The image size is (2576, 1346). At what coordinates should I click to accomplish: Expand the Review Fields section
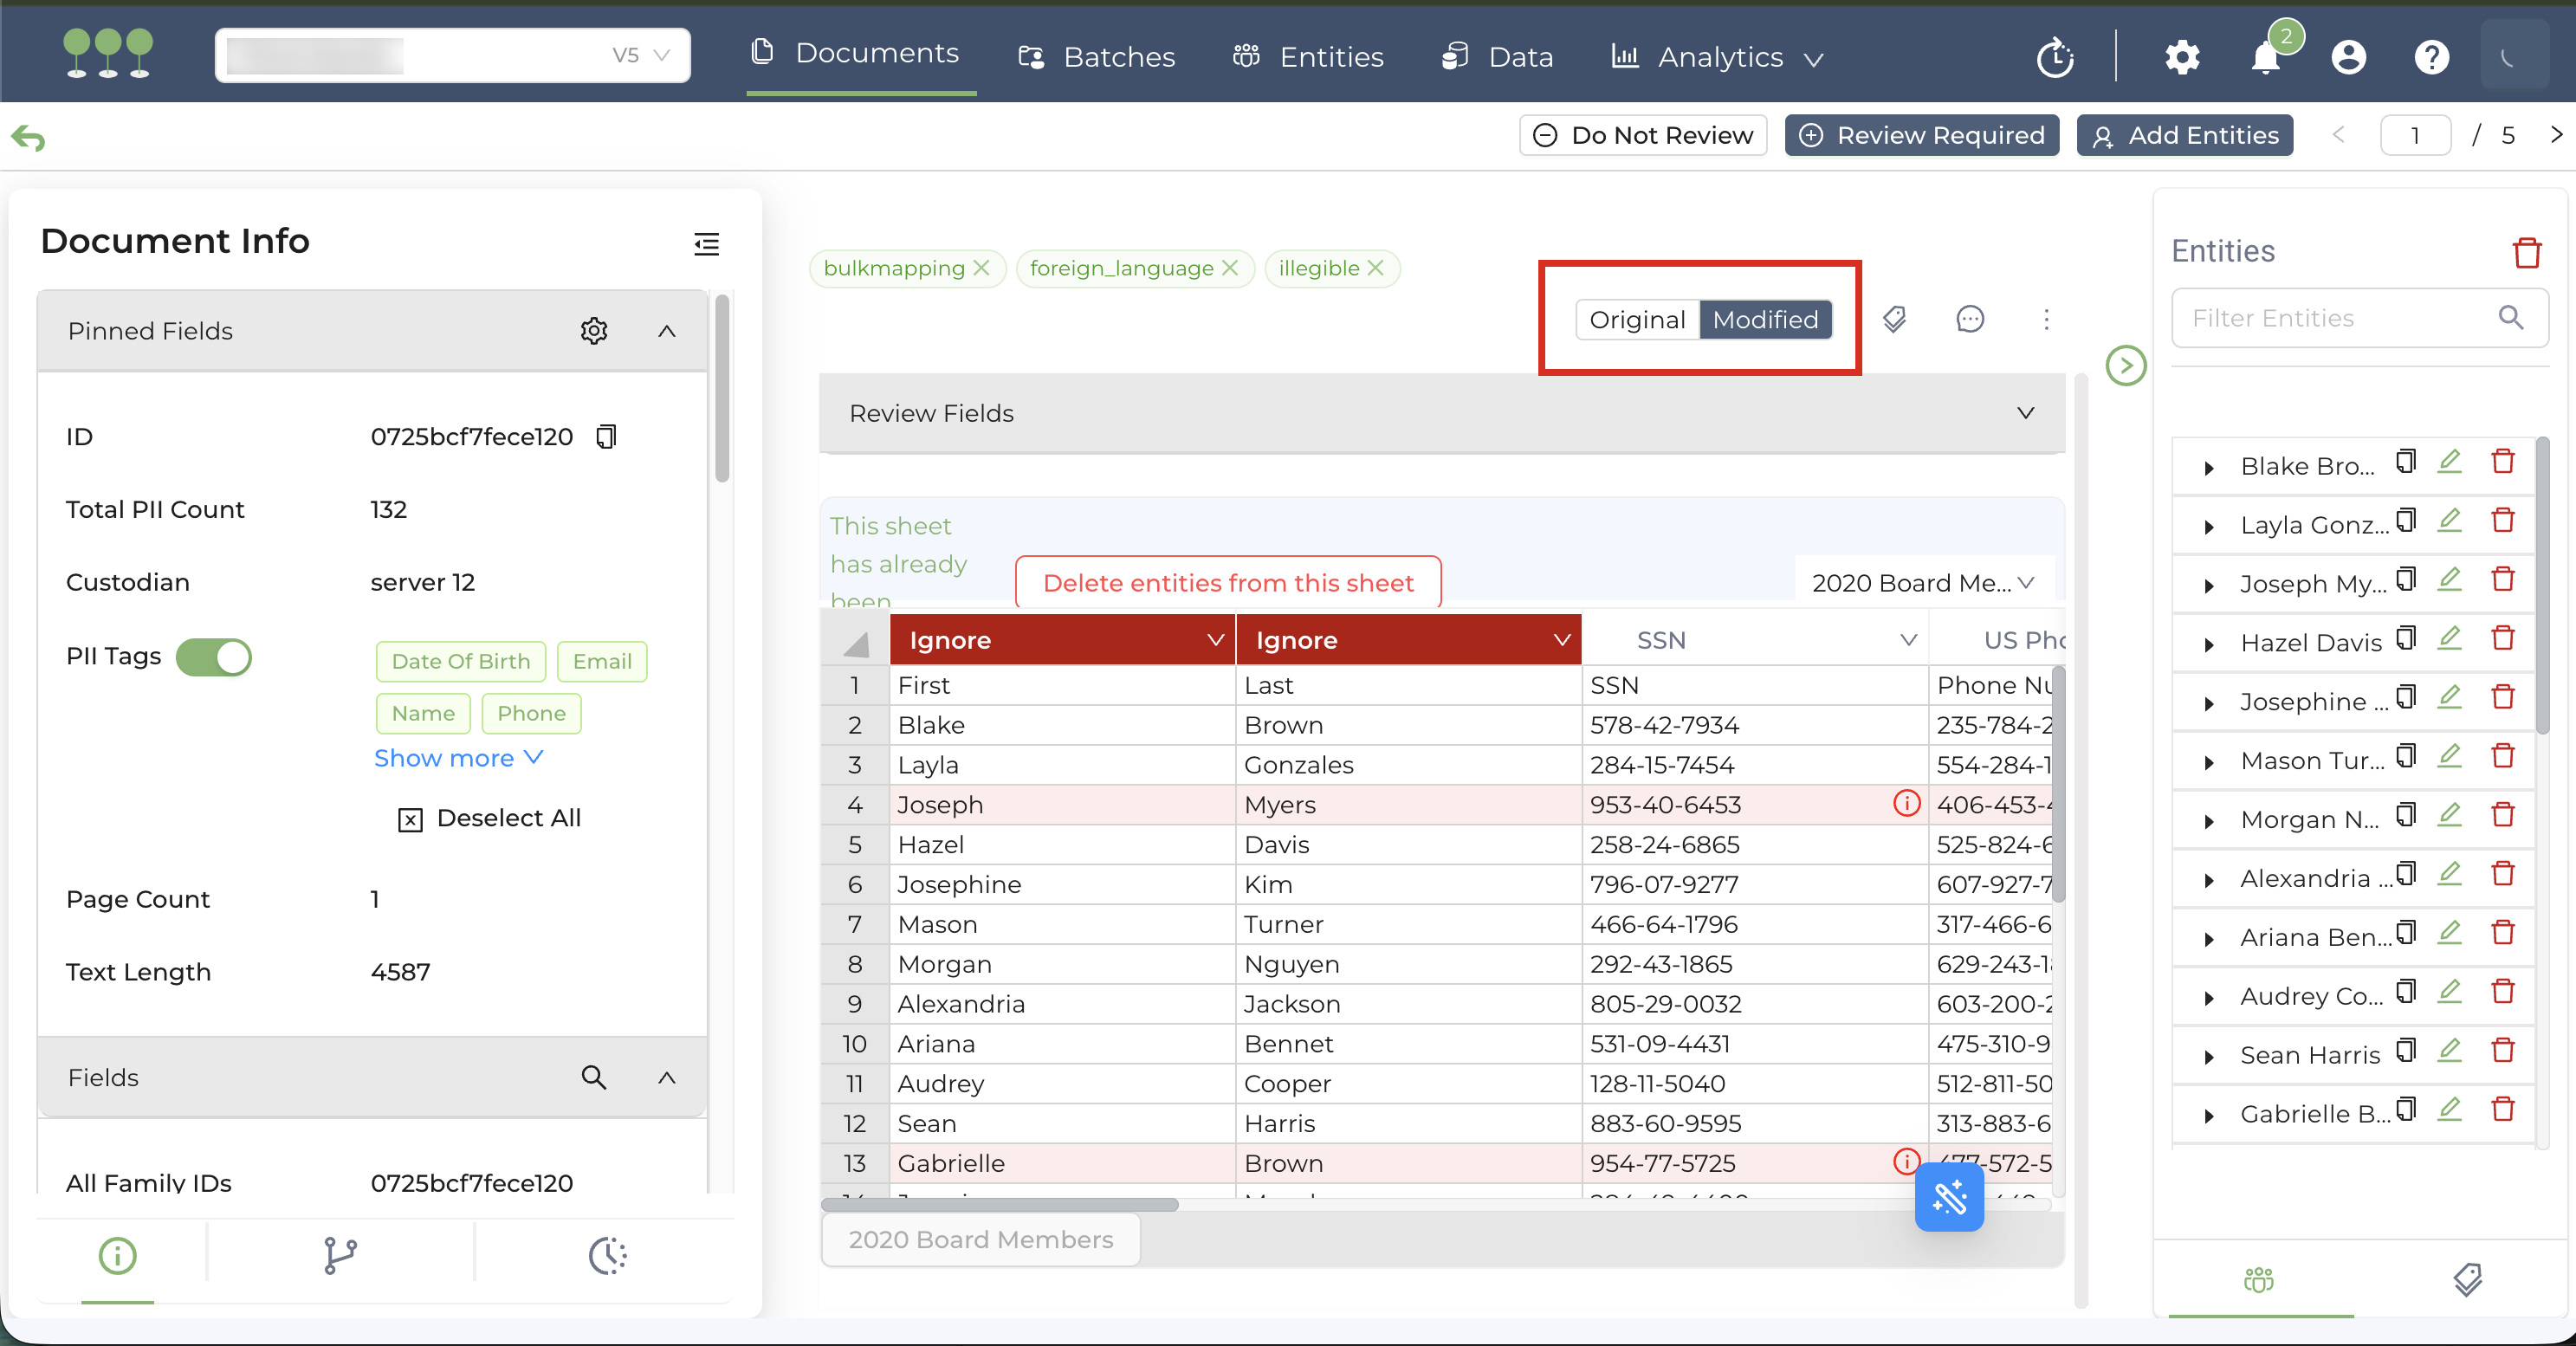(x=2025, y=413)
